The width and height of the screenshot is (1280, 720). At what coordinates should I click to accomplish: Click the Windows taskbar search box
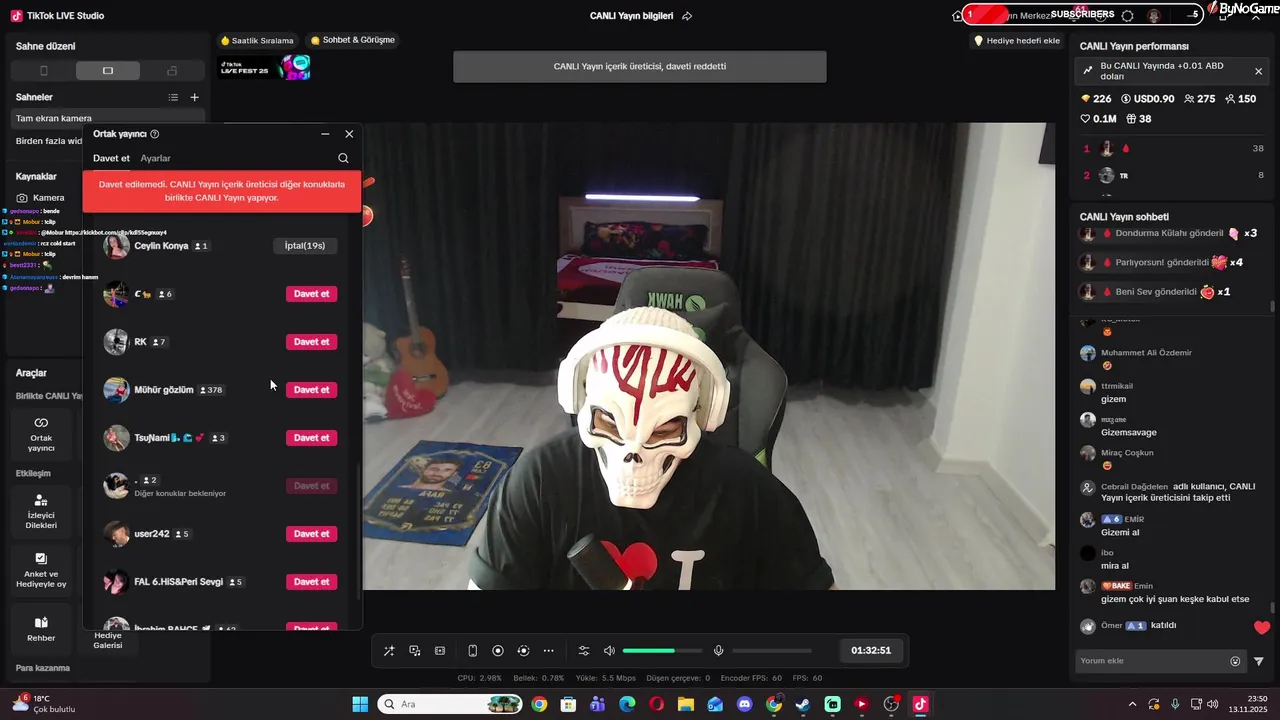coord(450,704)
